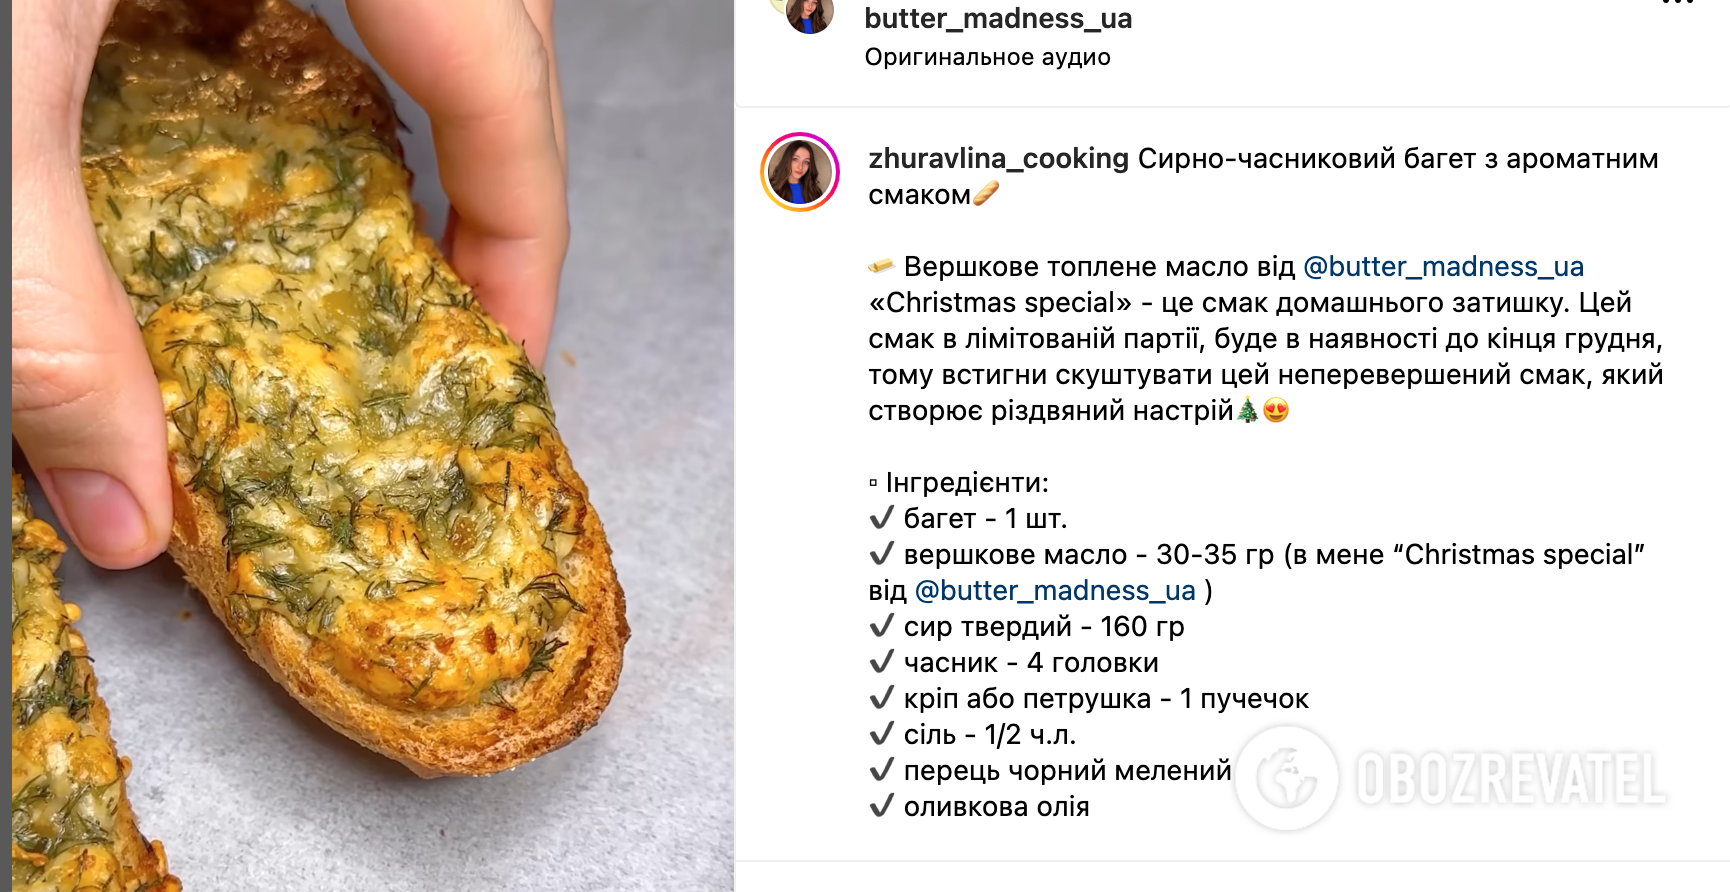Follow the @butter_madness_ua mention in the ingredients list
The image size is (1730, 892).
pyautogui.click(x=1056, y=590)
